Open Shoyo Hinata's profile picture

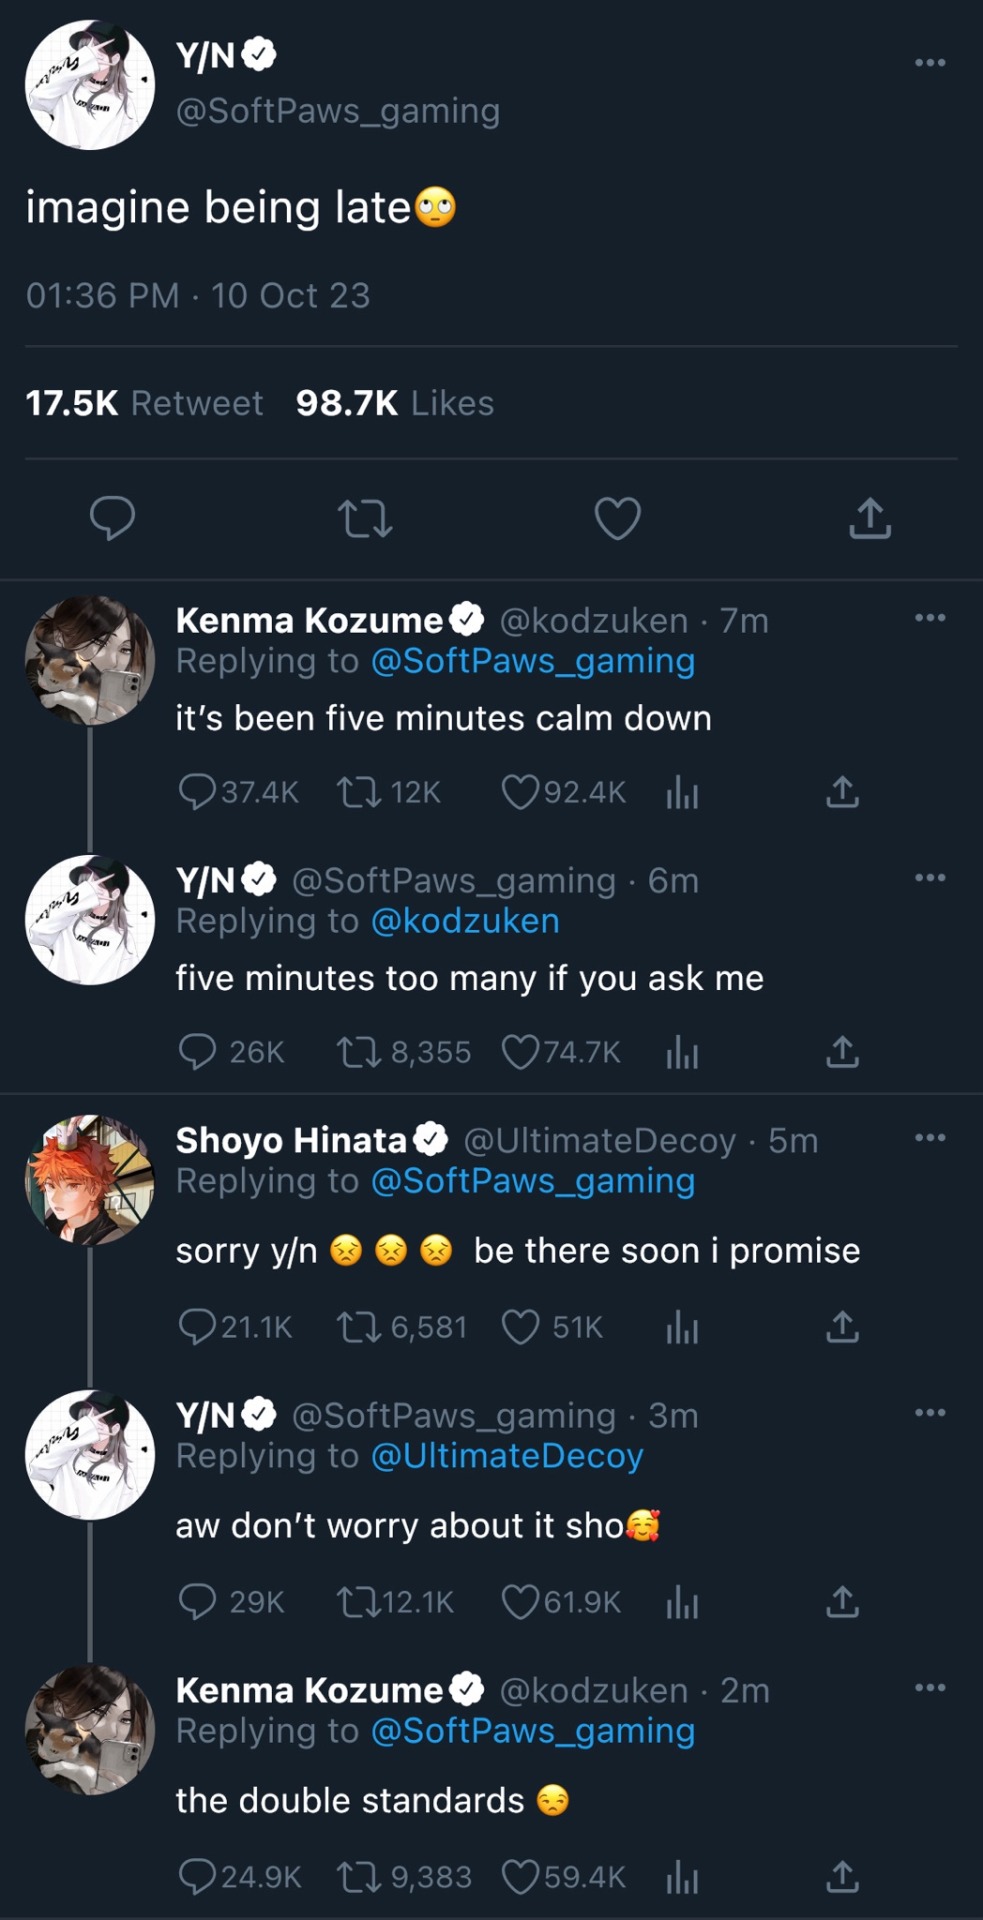90,1180
